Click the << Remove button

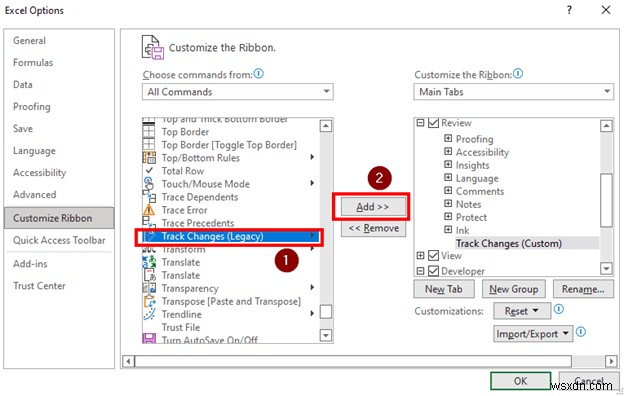[x=374, y=228]
